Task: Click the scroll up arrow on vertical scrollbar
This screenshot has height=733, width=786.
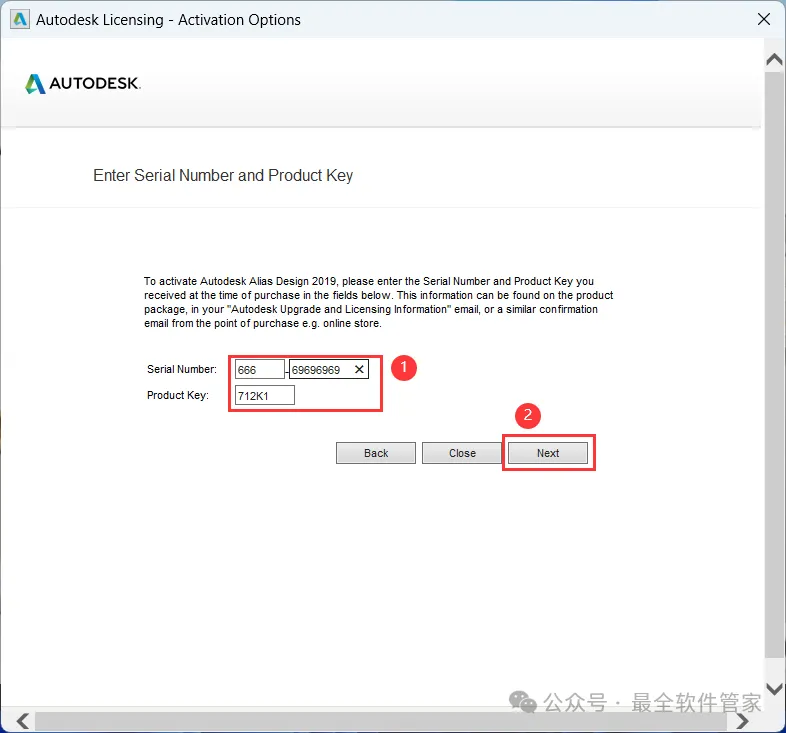Action: [x=774, y=60]
